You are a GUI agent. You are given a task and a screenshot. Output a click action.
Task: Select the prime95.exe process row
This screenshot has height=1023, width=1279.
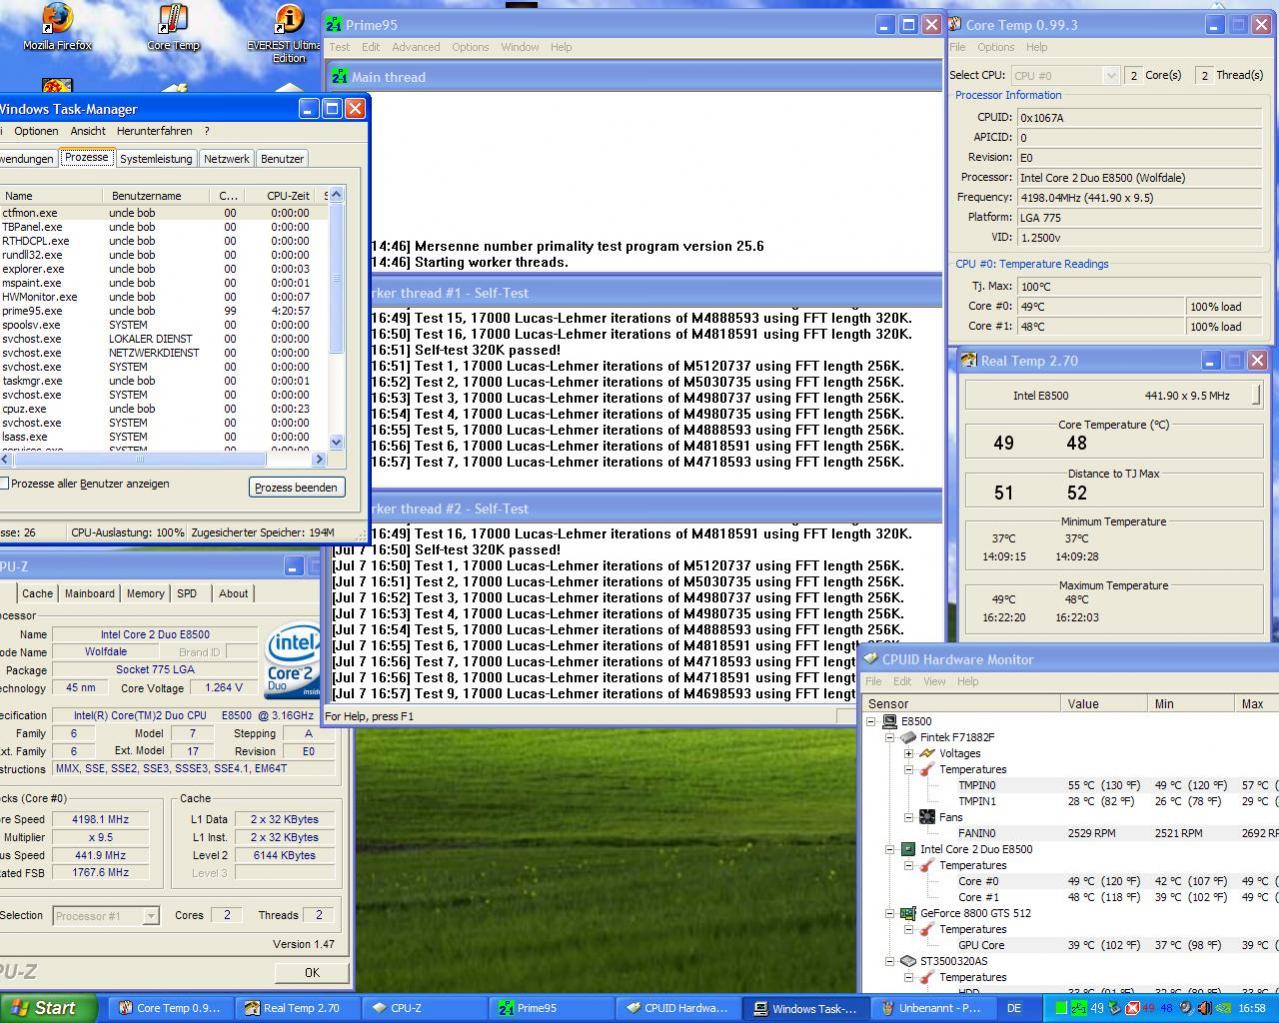pyautogui.click(x=164, y=311)
